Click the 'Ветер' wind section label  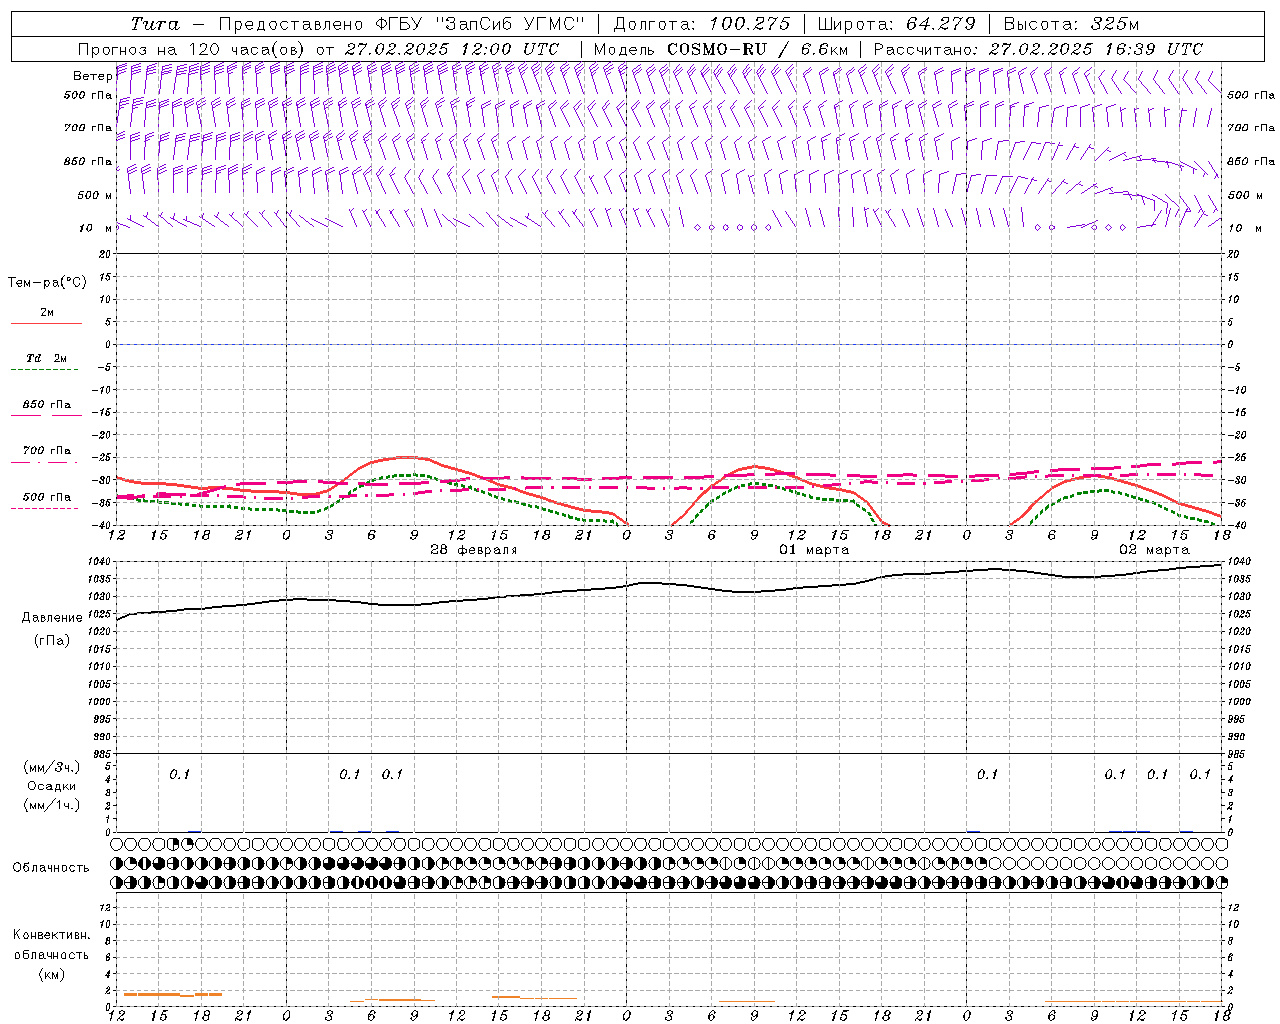point(92,76)
